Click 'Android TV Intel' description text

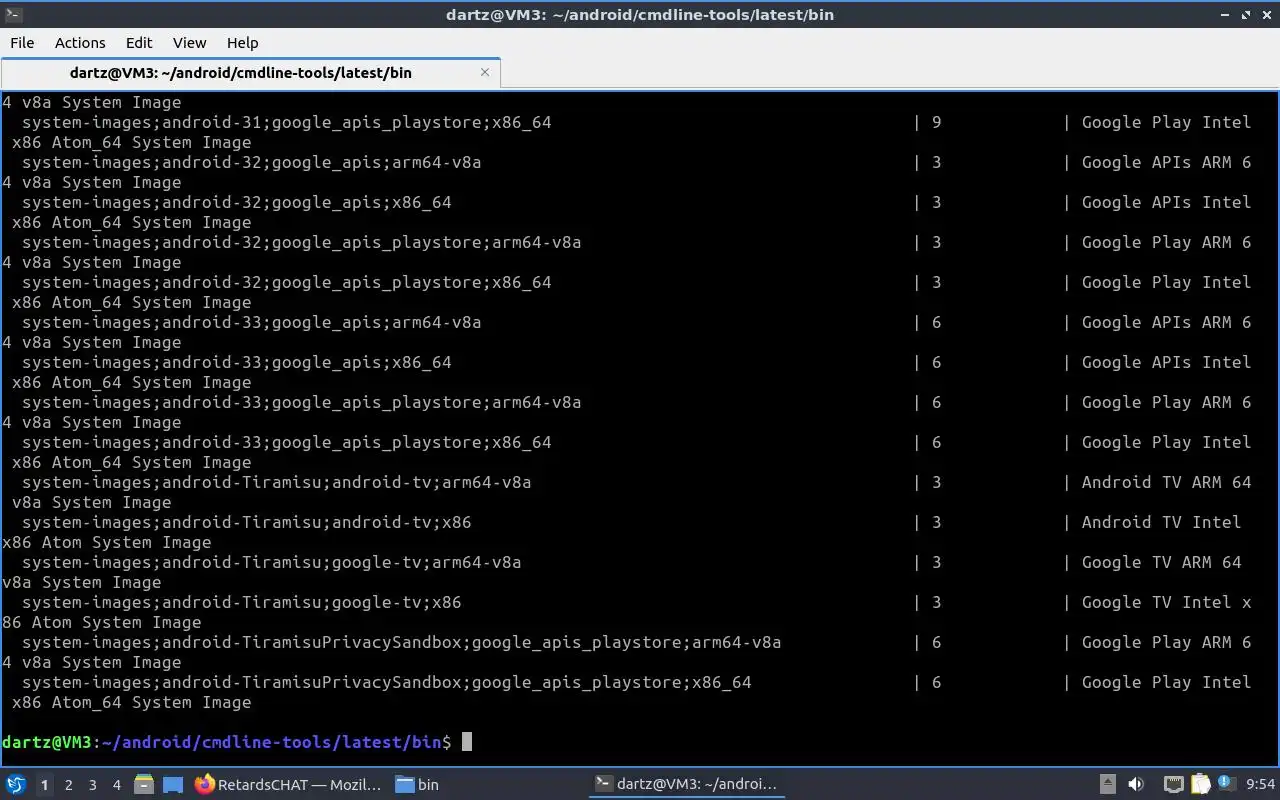pos(1161,522)
